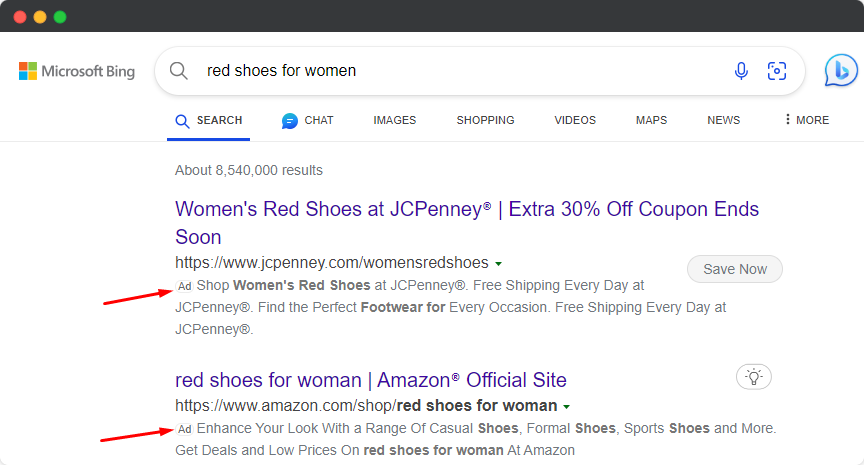Click the macOS green fullscreen button

(60, 17)
